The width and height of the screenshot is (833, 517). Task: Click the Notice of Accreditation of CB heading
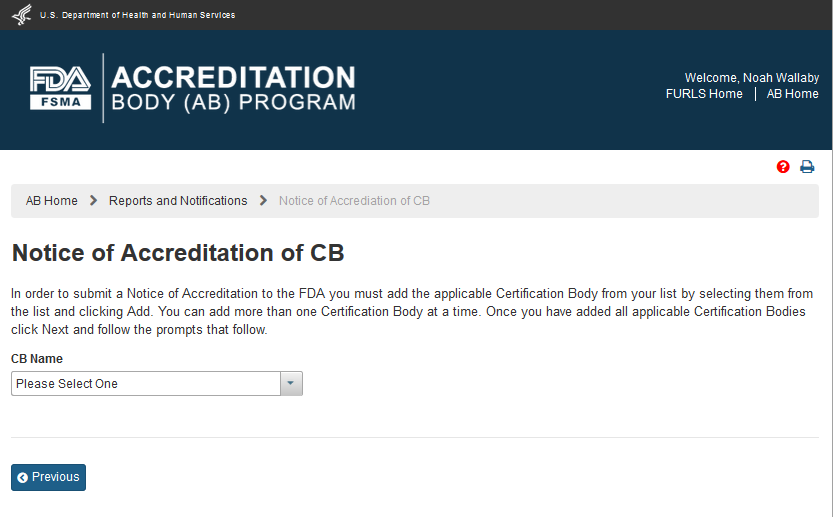tap(178, 253)
